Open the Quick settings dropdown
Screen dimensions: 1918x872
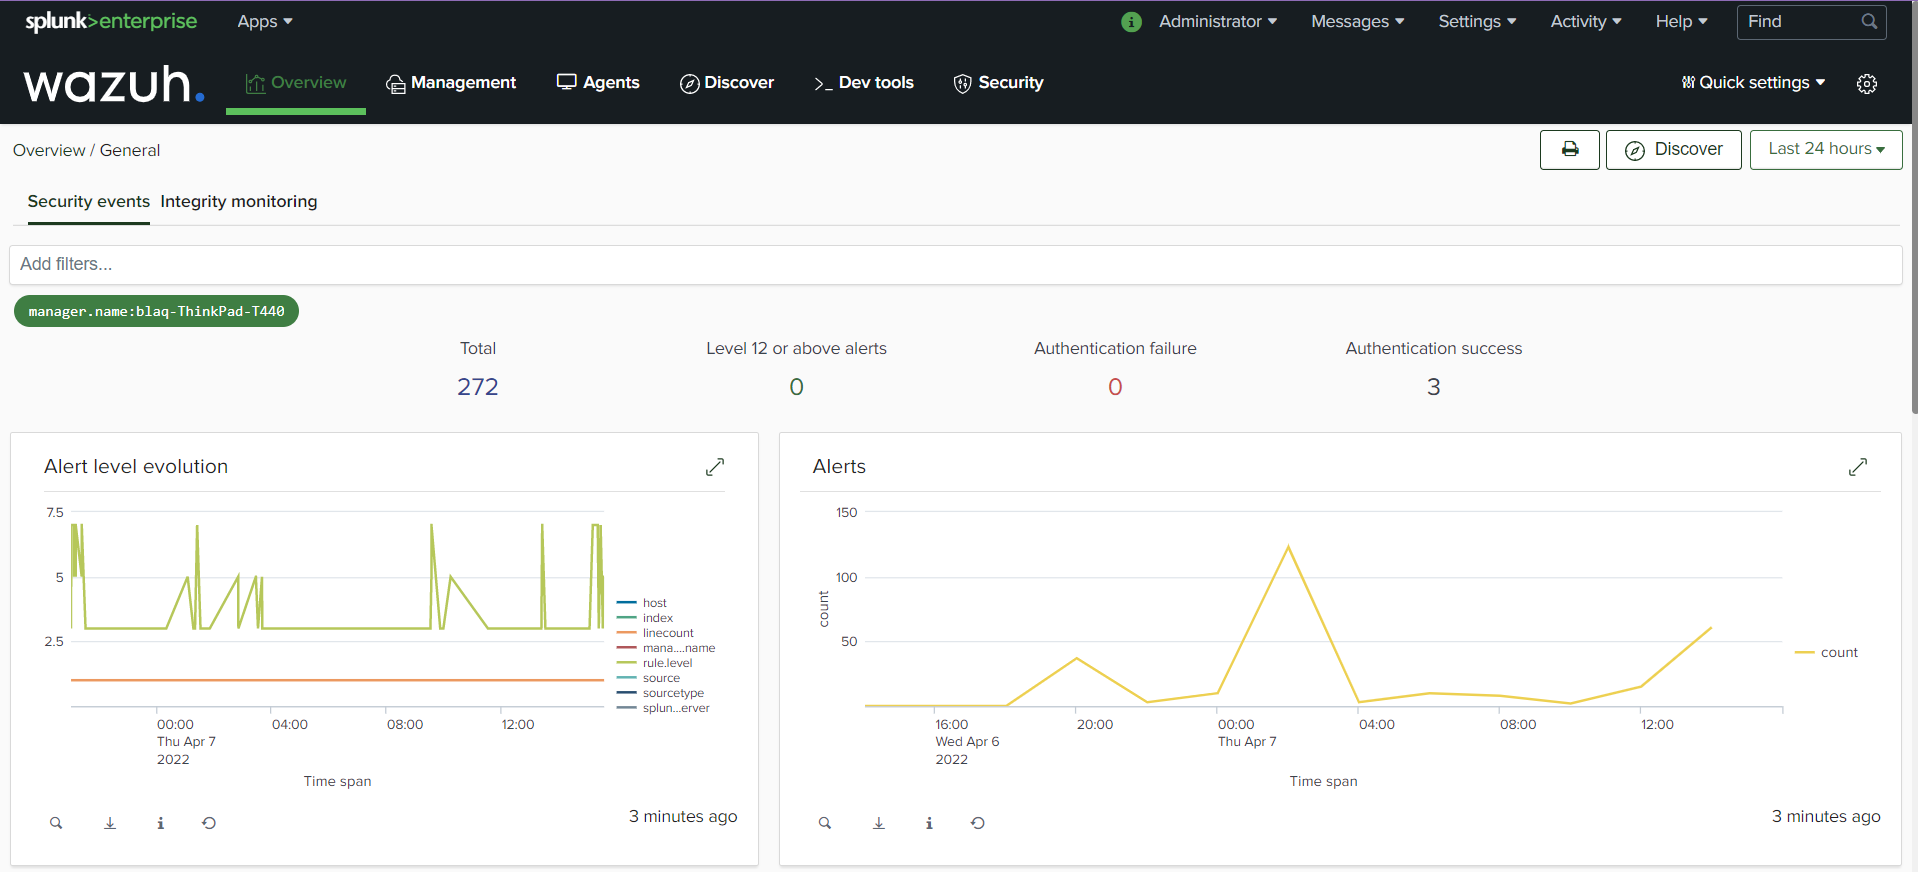click(x=1753, y=83)
